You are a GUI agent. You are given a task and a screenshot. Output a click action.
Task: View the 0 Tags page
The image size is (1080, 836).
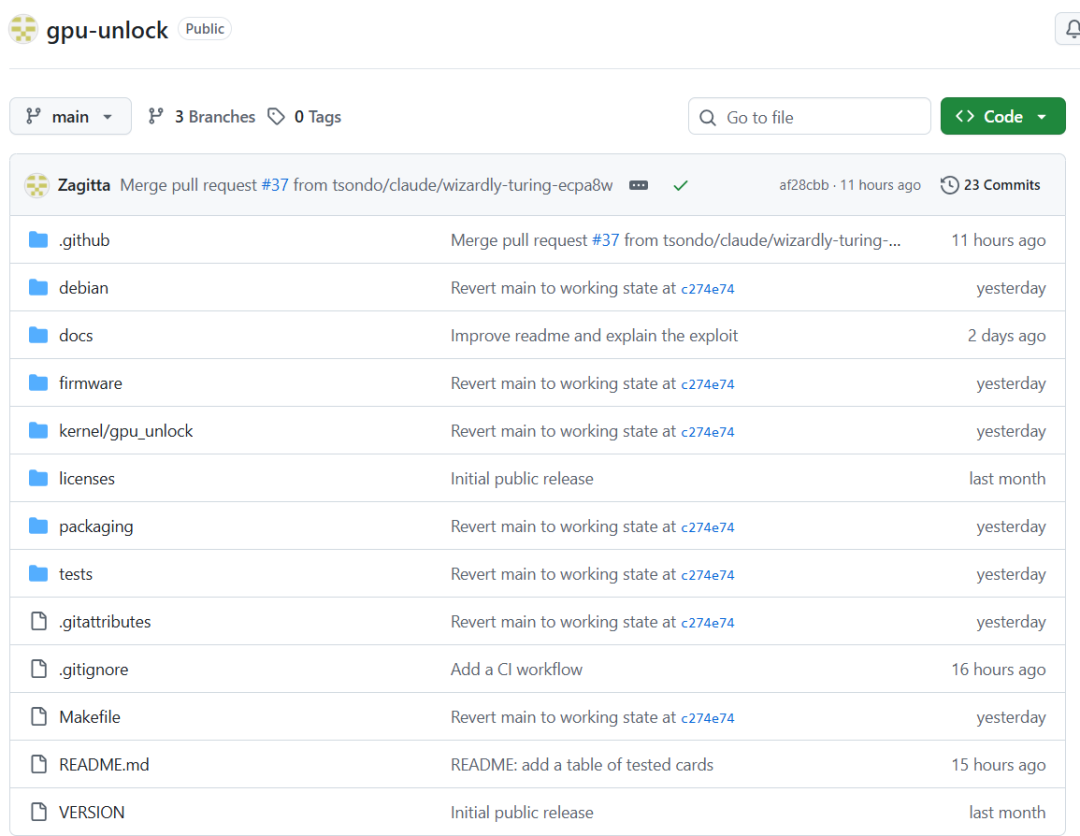tap(304, 116)
